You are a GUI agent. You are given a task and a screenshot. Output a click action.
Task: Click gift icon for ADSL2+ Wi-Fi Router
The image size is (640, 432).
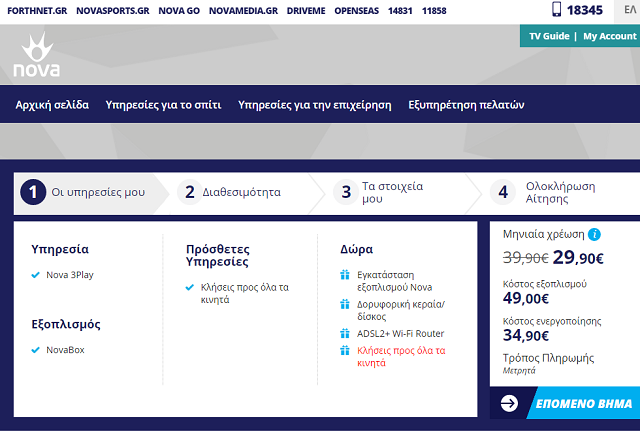pos(345,334)
